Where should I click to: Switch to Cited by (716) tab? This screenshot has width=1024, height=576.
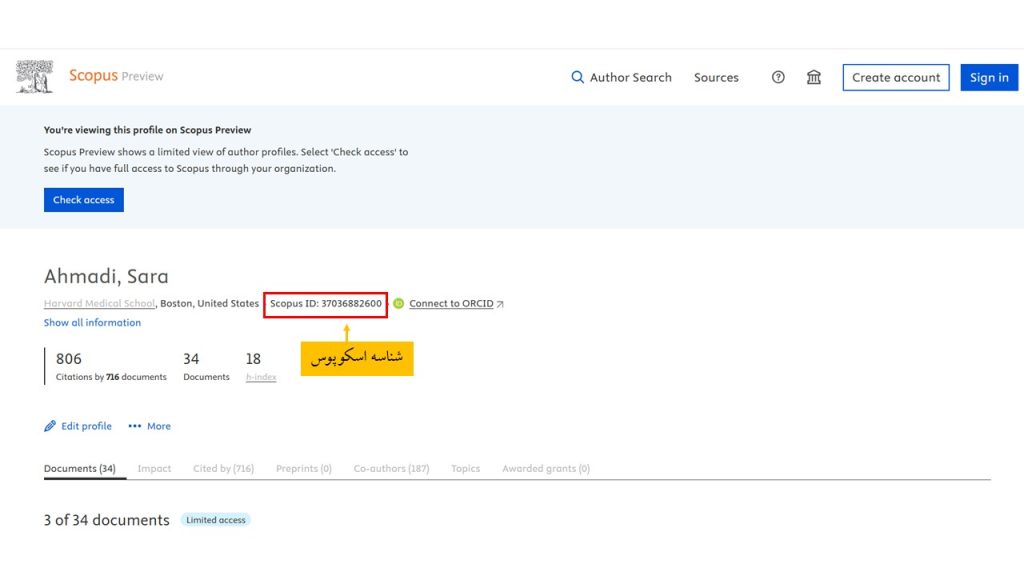[x=223, y=468]
